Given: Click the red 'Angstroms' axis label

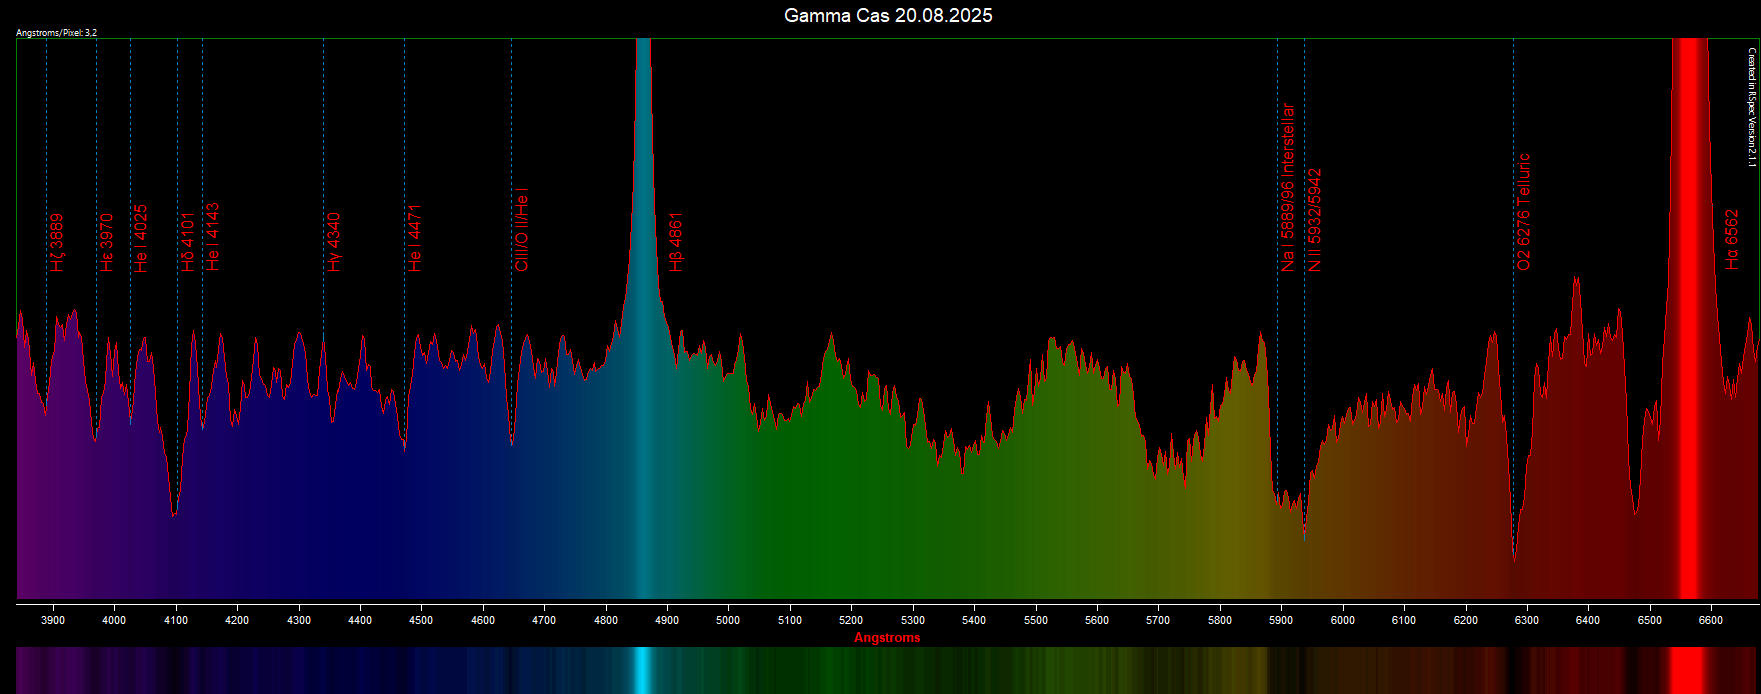Looking at the screenshot, I should 887,637.
